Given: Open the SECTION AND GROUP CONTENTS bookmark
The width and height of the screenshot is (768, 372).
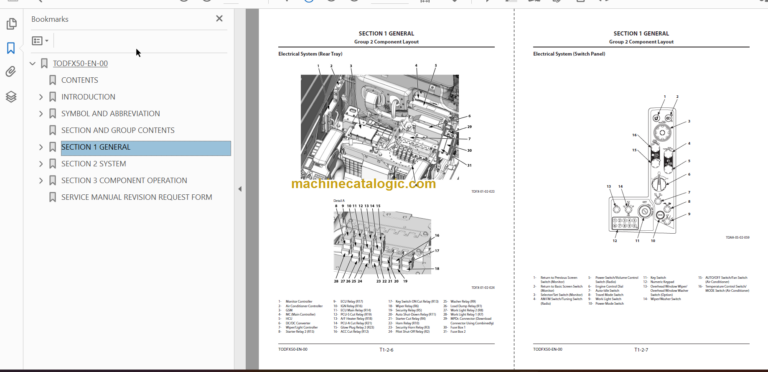Looking at the screenshot, I should click(118, 130).
